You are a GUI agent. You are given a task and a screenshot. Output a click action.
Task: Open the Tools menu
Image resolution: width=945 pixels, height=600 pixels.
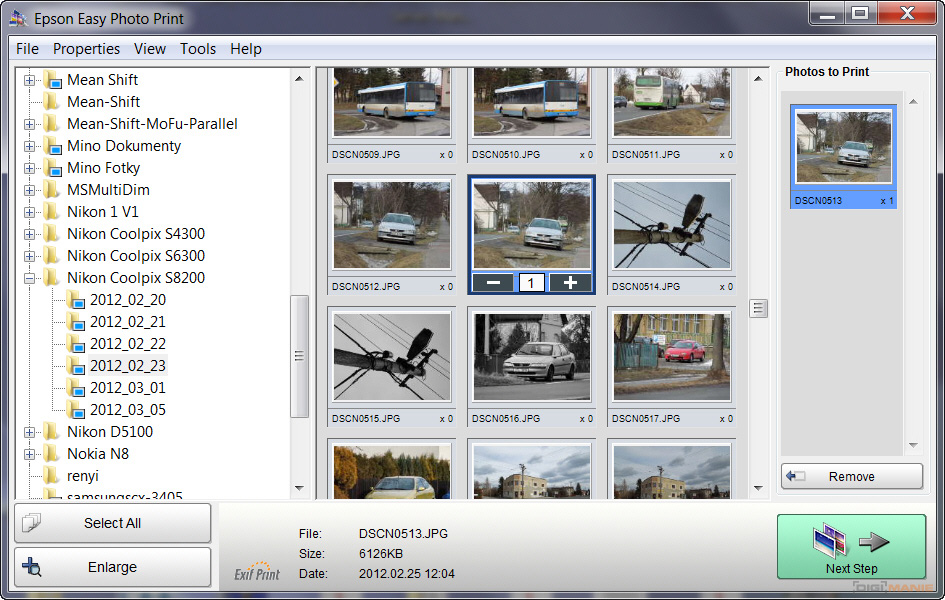pos(198,49)
